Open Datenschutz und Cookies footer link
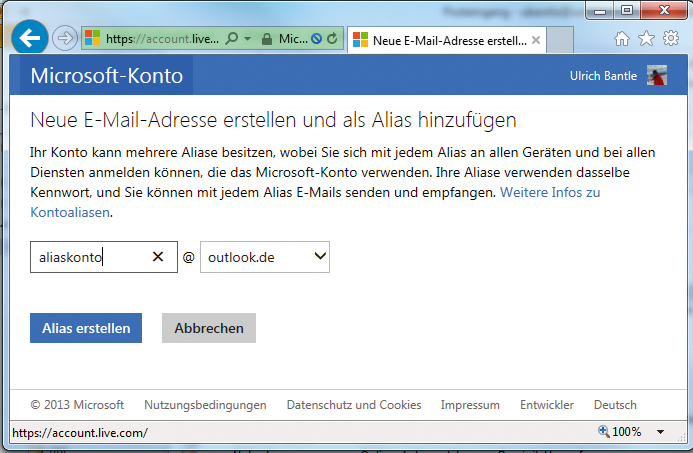This screenshot has height=453, width=693. coord(354,405)
